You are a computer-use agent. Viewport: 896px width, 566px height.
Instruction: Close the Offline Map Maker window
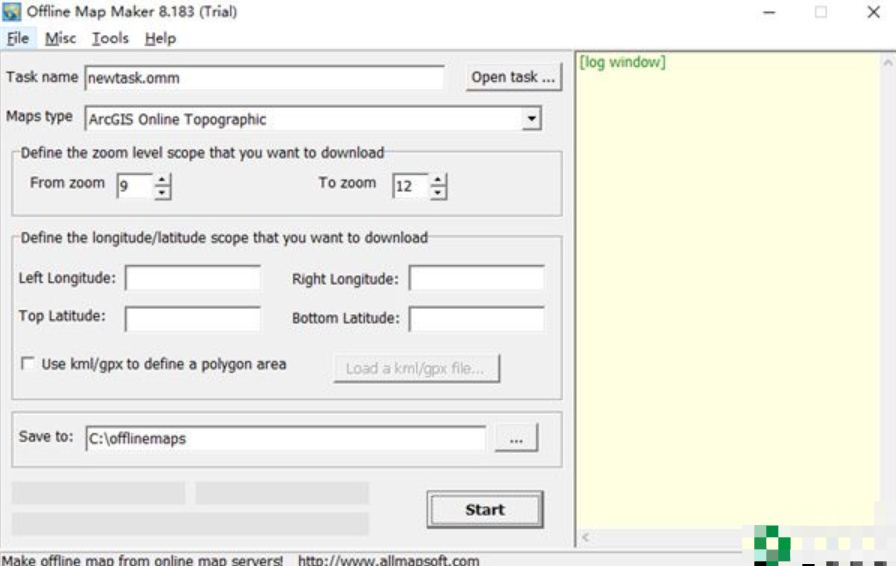click(x=873, y=12)
